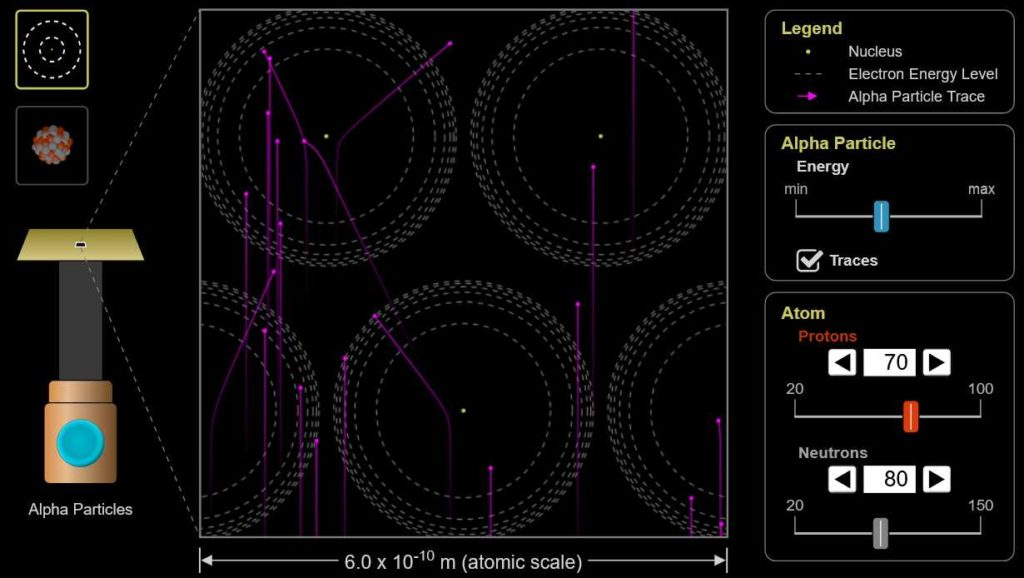Uncheck the Traces checkbox
The width and height of the screenshot is (1024, 578).
point(808,260)
